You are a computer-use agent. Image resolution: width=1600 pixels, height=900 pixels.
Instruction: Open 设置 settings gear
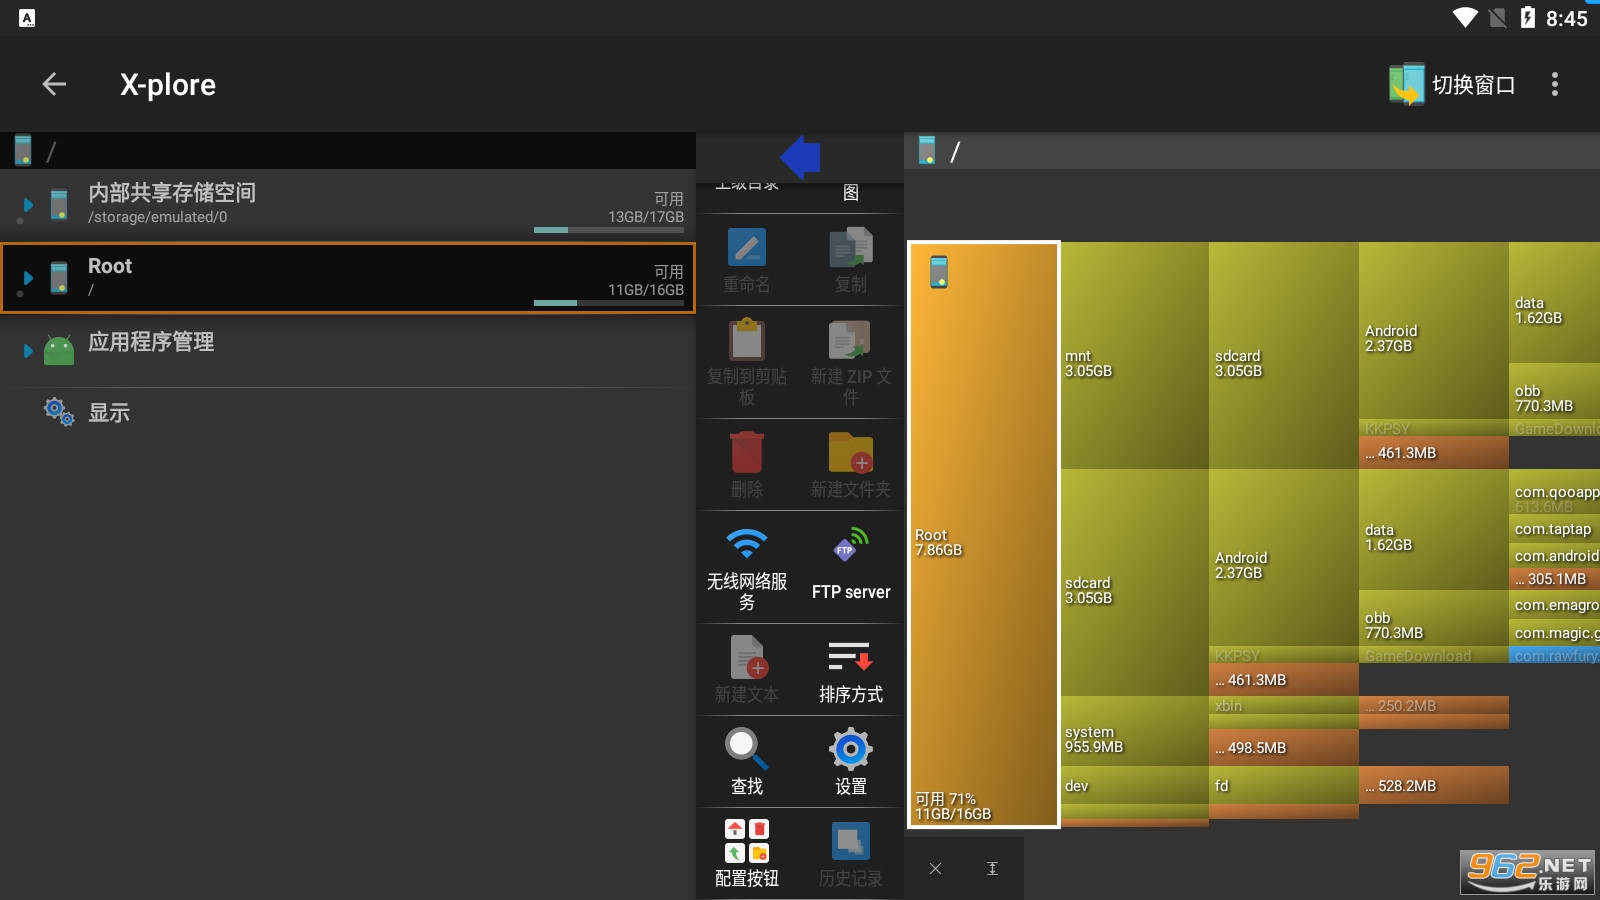click(x=851, y=761)
